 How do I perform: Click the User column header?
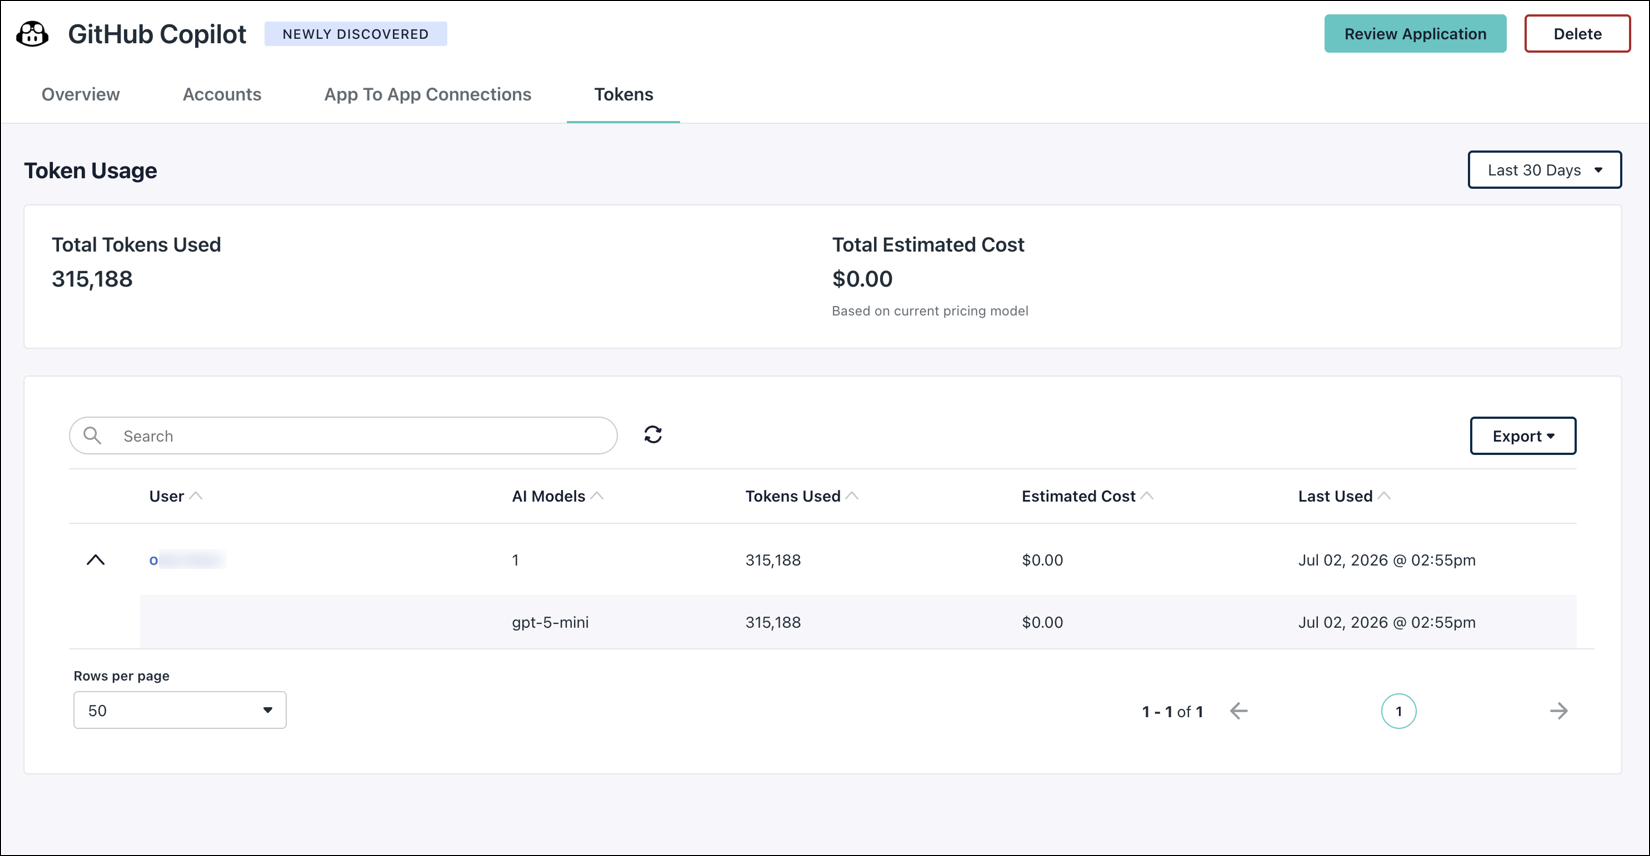167,496
